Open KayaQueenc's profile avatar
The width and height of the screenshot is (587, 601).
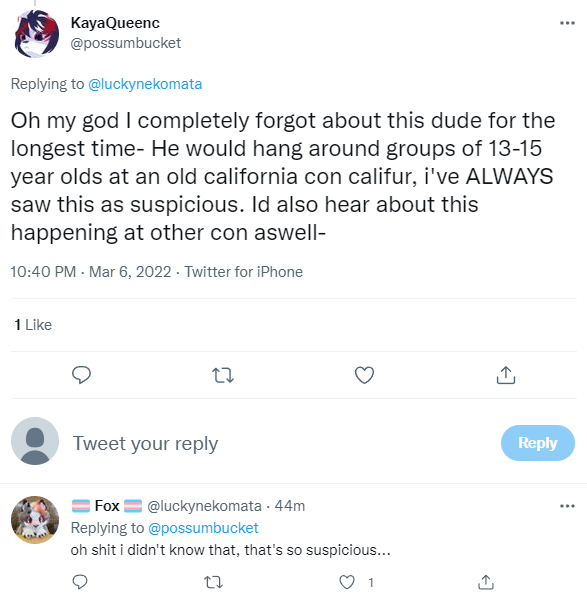pos(36,34)
